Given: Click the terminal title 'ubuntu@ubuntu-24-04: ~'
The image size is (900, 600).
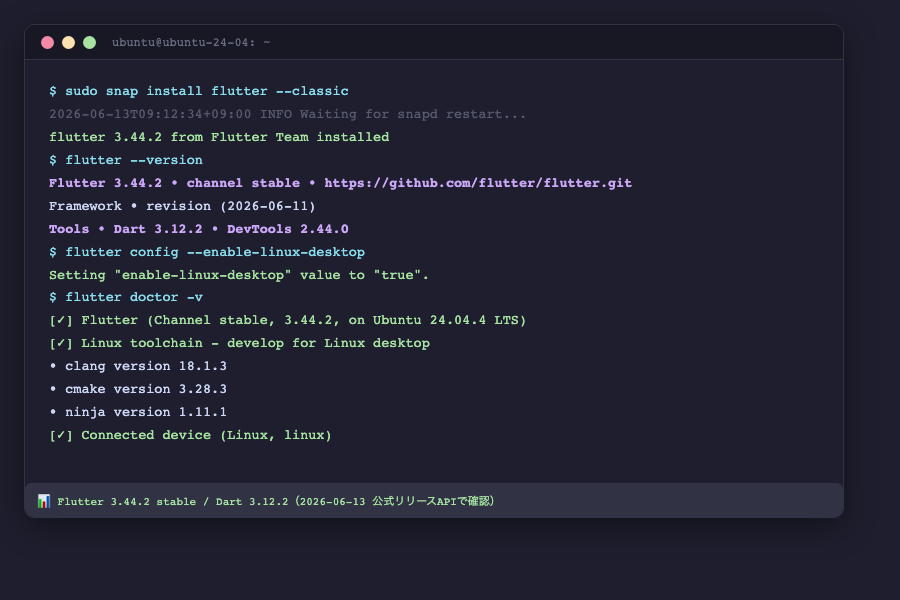Looking at the screenshot, I should (191, 42).
